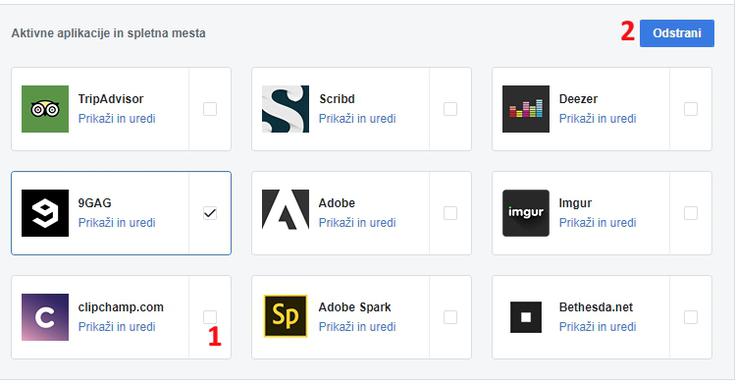
Task: Click the Adobe Spark Sp icon
Action: pyautogui.click(x=285, y=316)
